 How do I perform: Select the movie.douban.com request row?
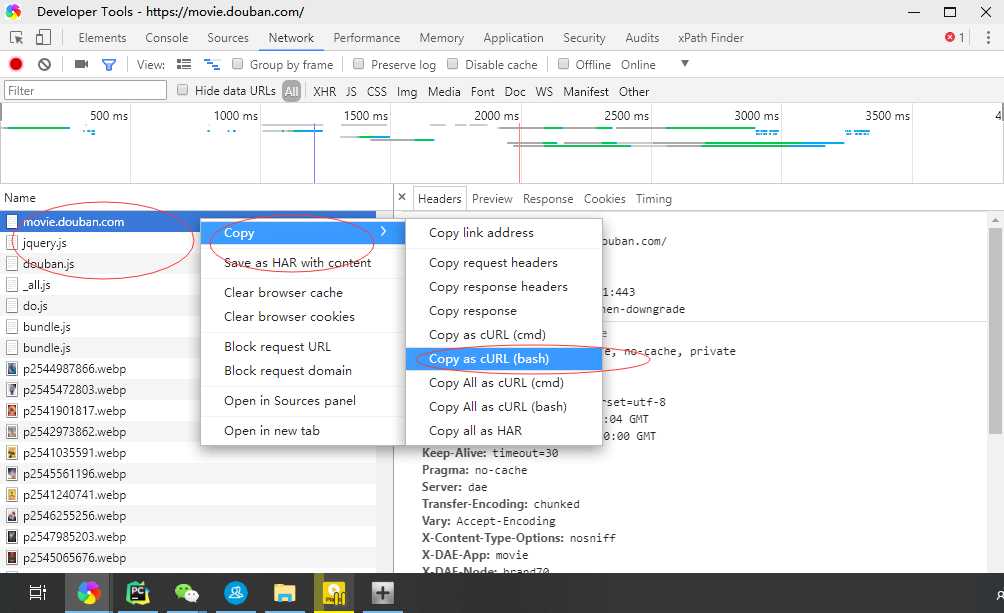[x=188, y=222]
